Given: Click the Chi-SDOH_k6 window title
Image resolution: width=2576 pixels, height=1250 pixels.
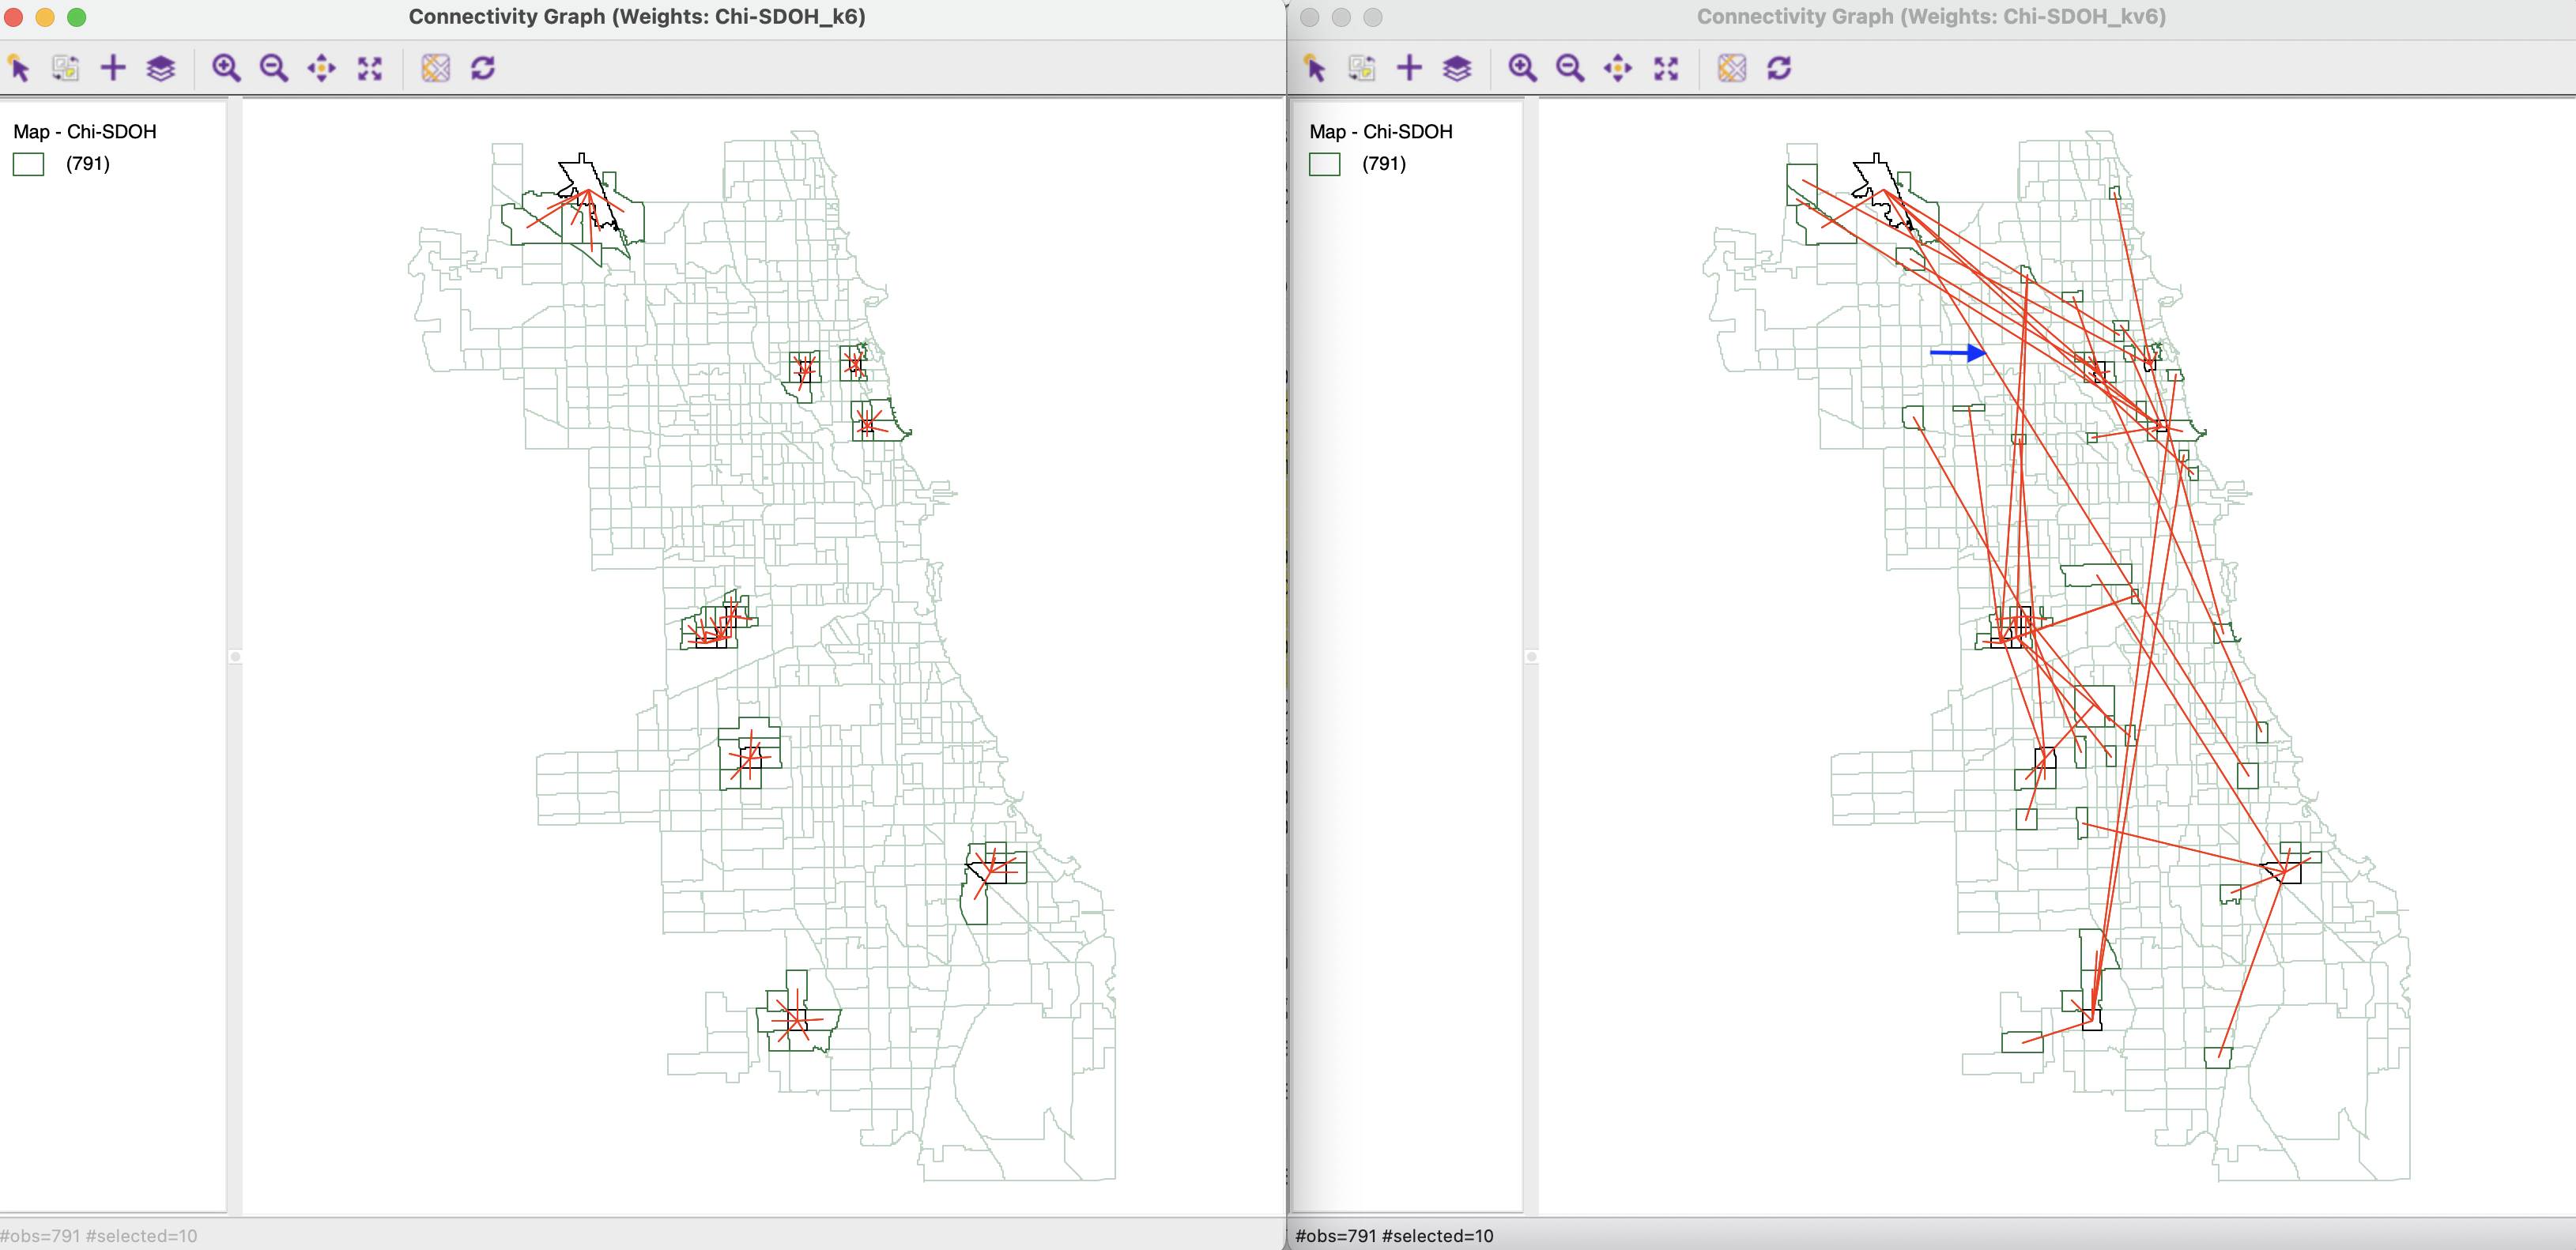Looking at the screenshot, I should pos(637,17).
